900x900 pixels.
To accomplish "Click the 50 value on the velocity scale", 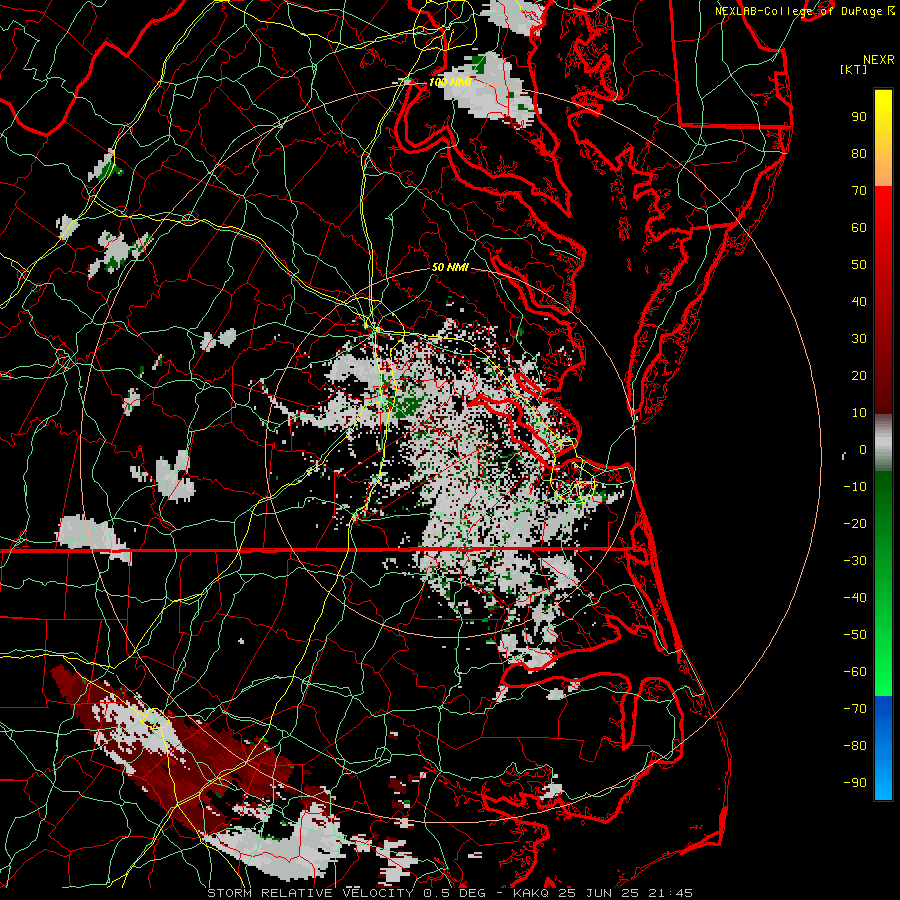I will point(859,265).
